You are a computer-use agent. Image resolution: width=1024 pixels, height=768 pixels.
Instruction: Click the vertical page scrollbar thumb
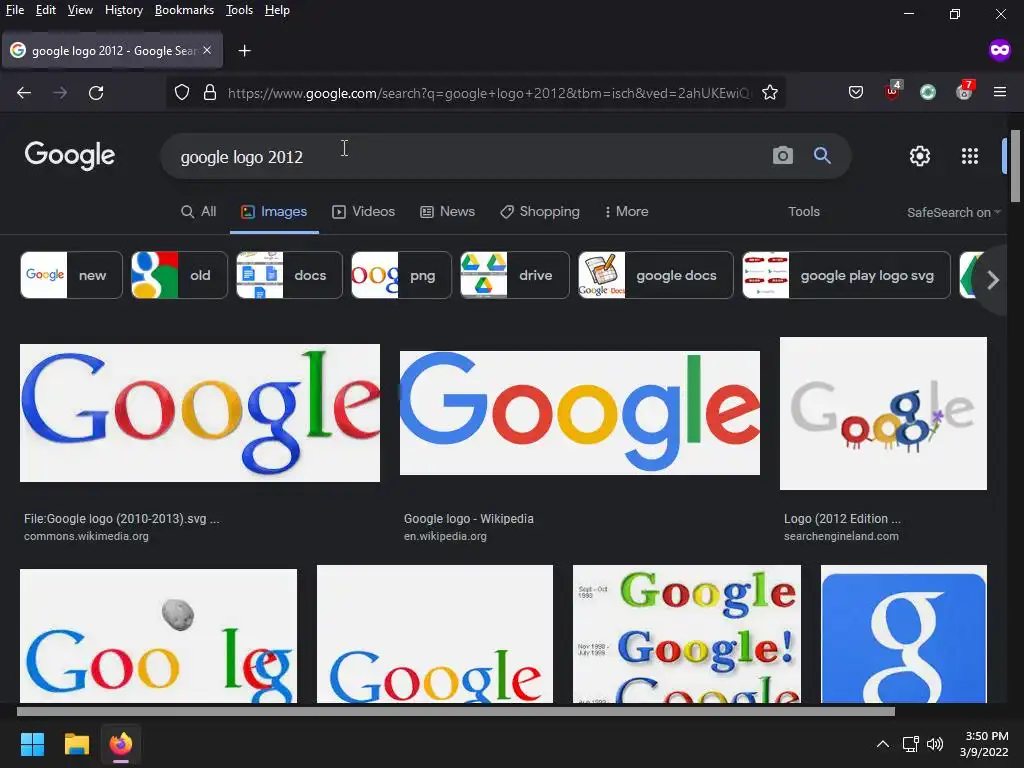[x=1015, y=167]
